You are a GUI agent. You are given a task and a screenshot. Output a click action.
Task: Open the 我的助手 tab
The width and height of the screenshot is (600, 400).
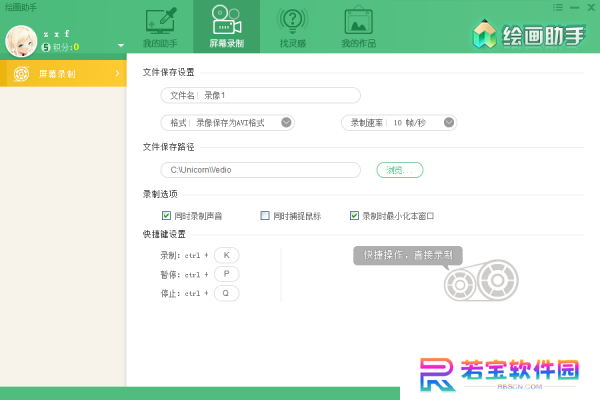click(x=160, y=27)
